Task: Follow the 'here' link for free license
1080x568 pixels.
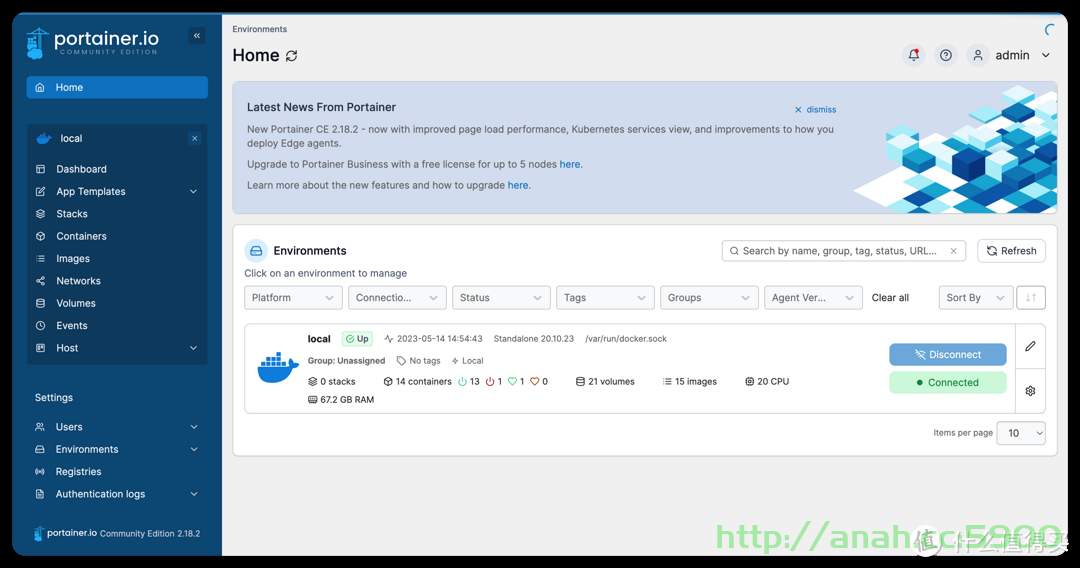Action: pyautogui.click(x=570, y=164)
